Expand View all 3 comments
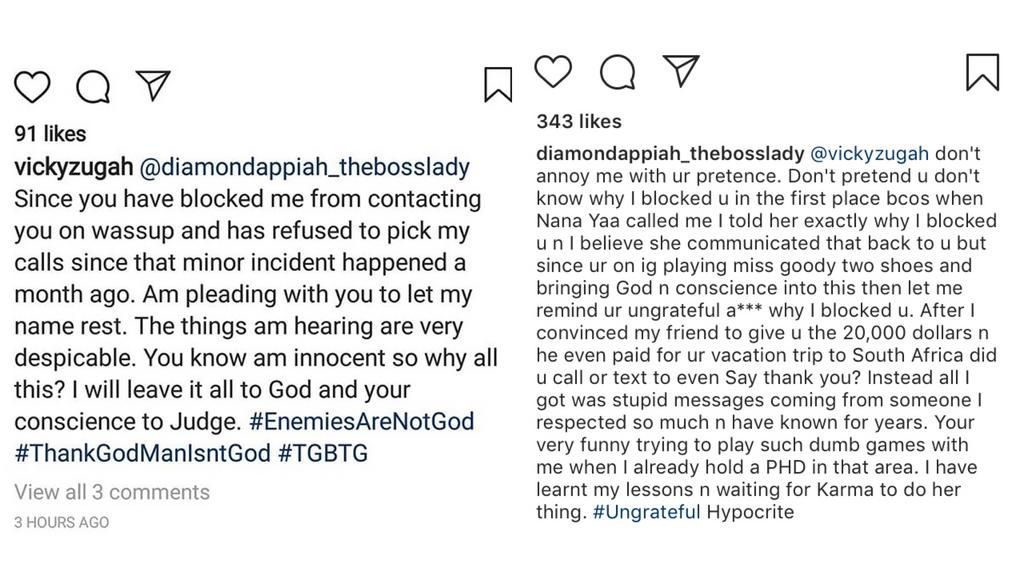The image size is (1024, 576). click(x=112, y=492)
